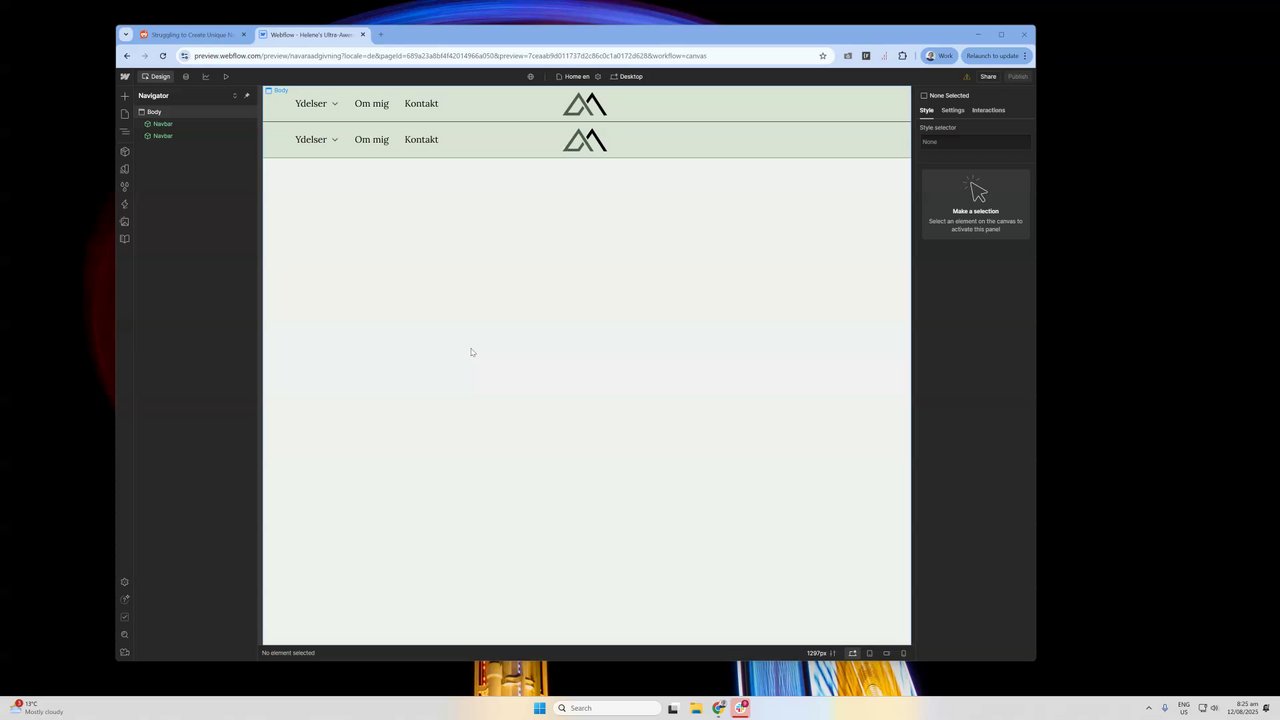Reload the page in Chrome
The image size is (1280, 720).
pos(163,56)
